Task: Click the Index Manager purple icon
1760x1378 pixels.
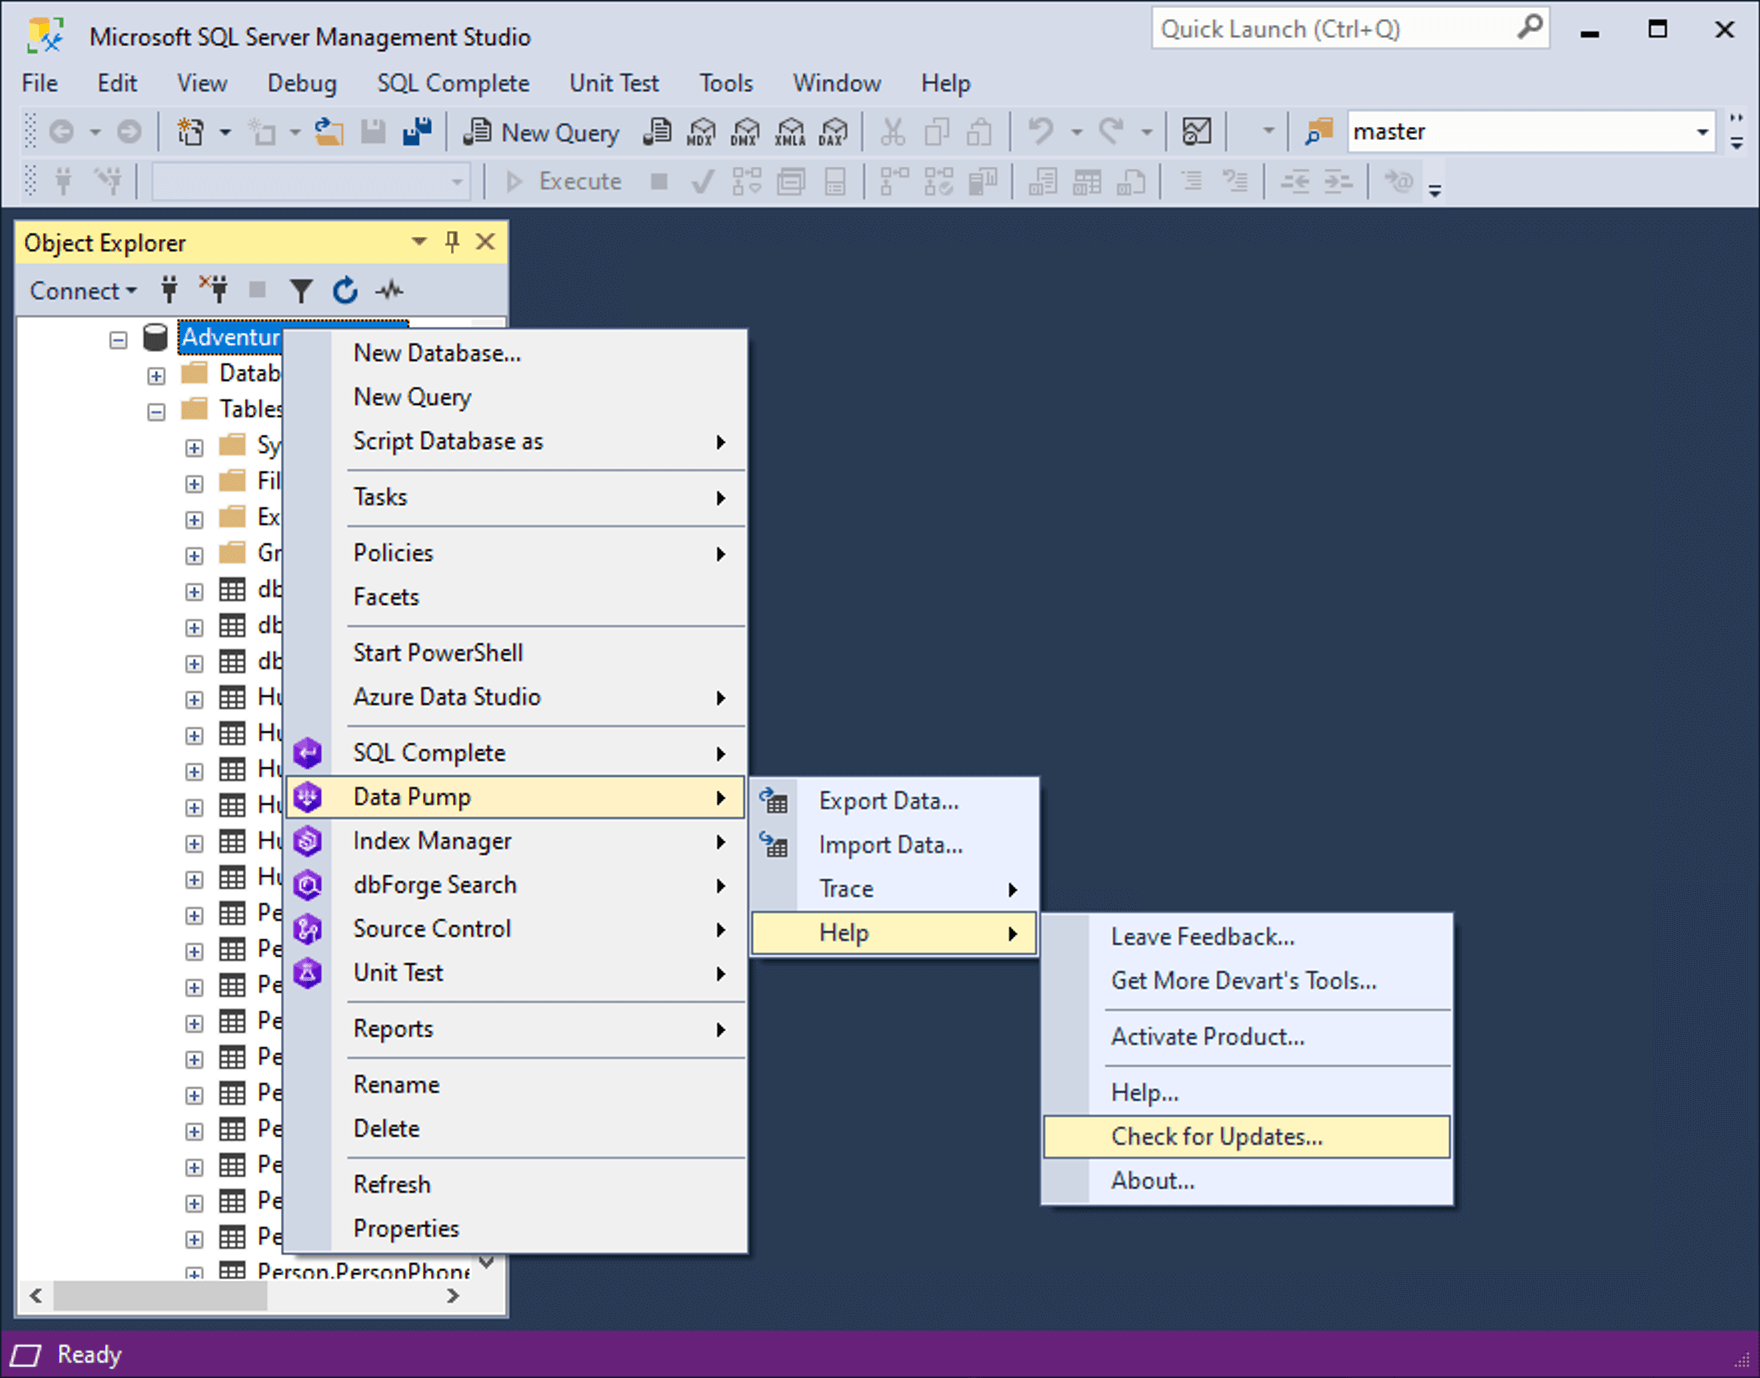Action: click(x=308, y=840)
